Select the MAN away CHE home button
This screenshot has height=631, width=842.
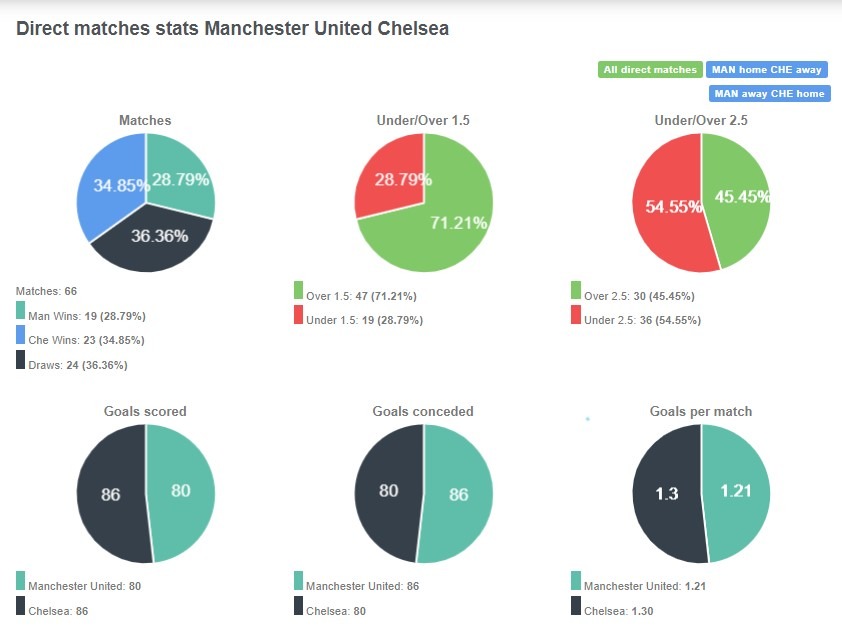coord(769,93)
